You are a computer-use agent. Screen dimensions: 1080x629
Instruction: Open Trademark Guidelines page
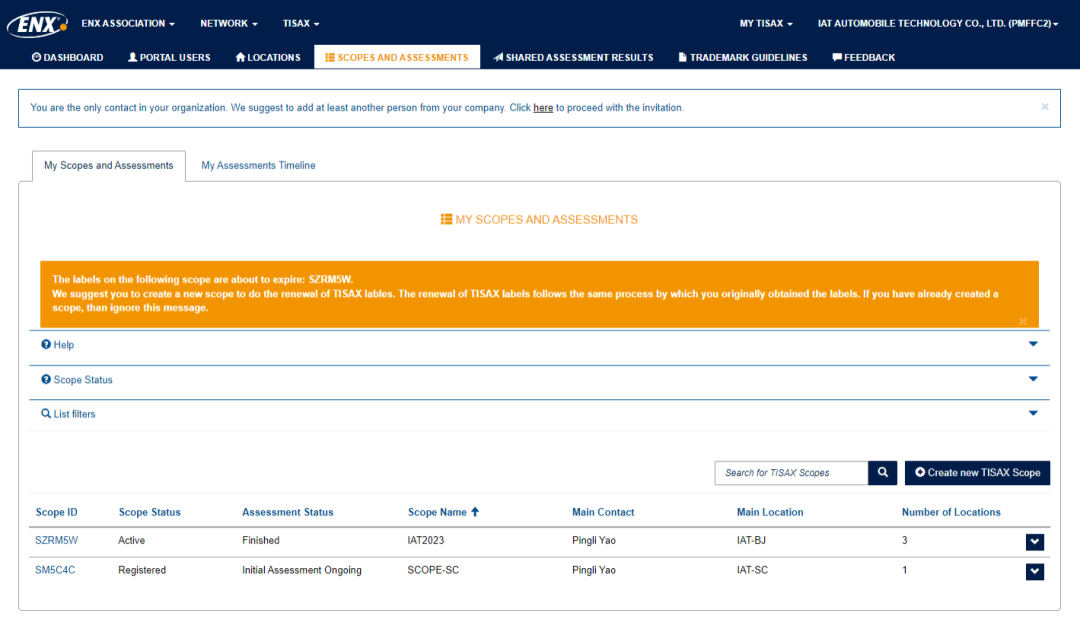point(742,58)
